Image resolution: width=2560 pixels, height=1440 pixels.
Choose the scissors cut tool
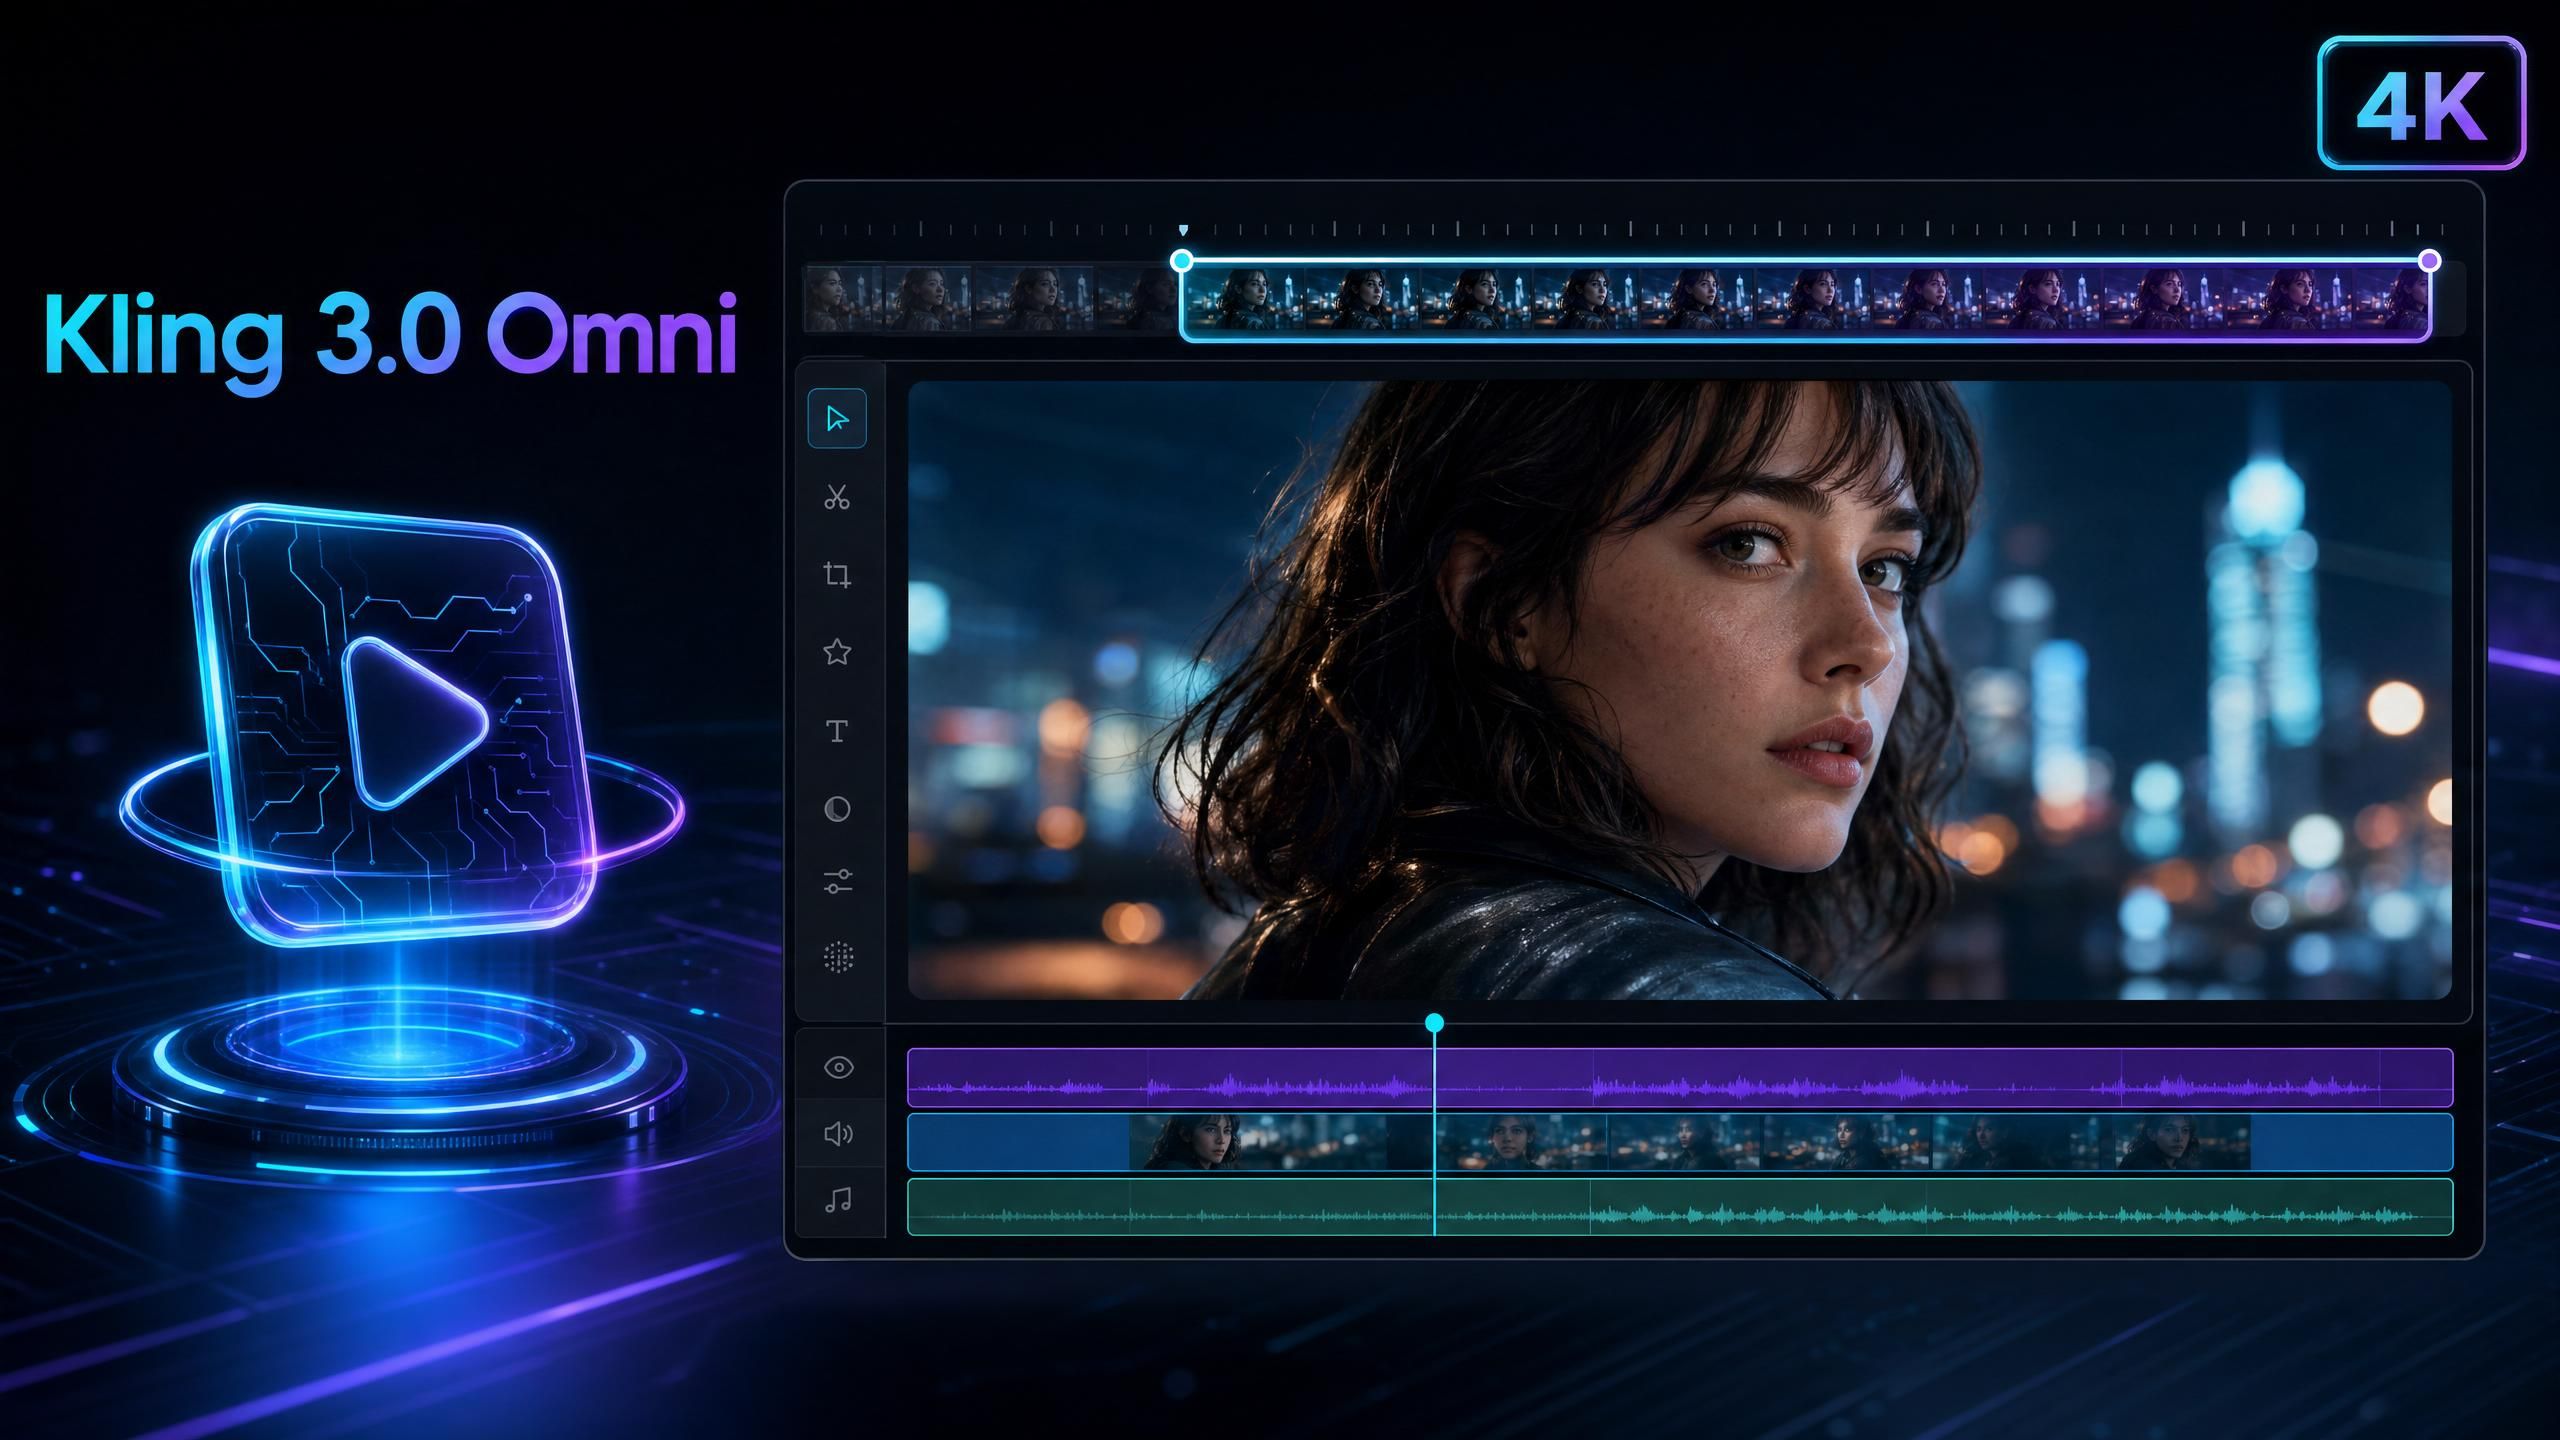[837, 497]
